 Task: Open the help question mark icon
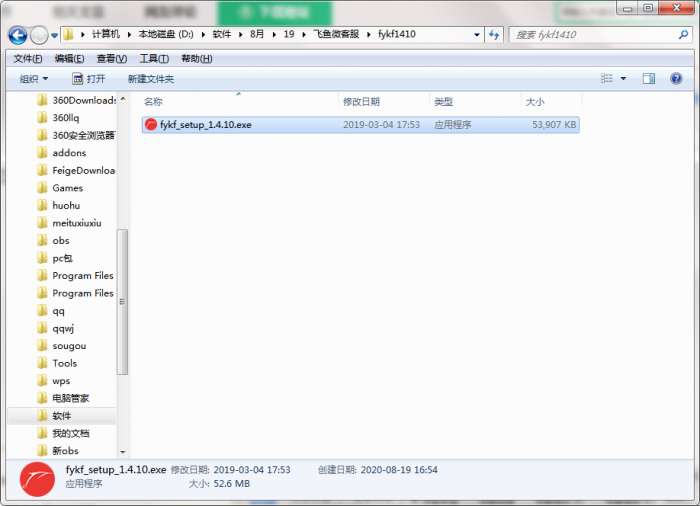point(676,79)
